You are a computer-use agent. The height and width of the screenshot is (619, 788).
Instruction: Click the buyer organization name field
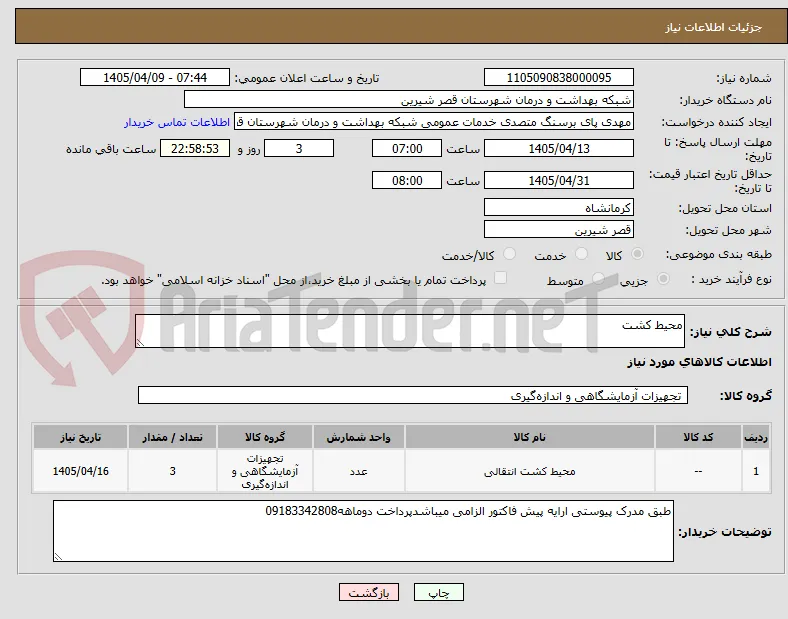pyautogui.click(x=409, y=99)
